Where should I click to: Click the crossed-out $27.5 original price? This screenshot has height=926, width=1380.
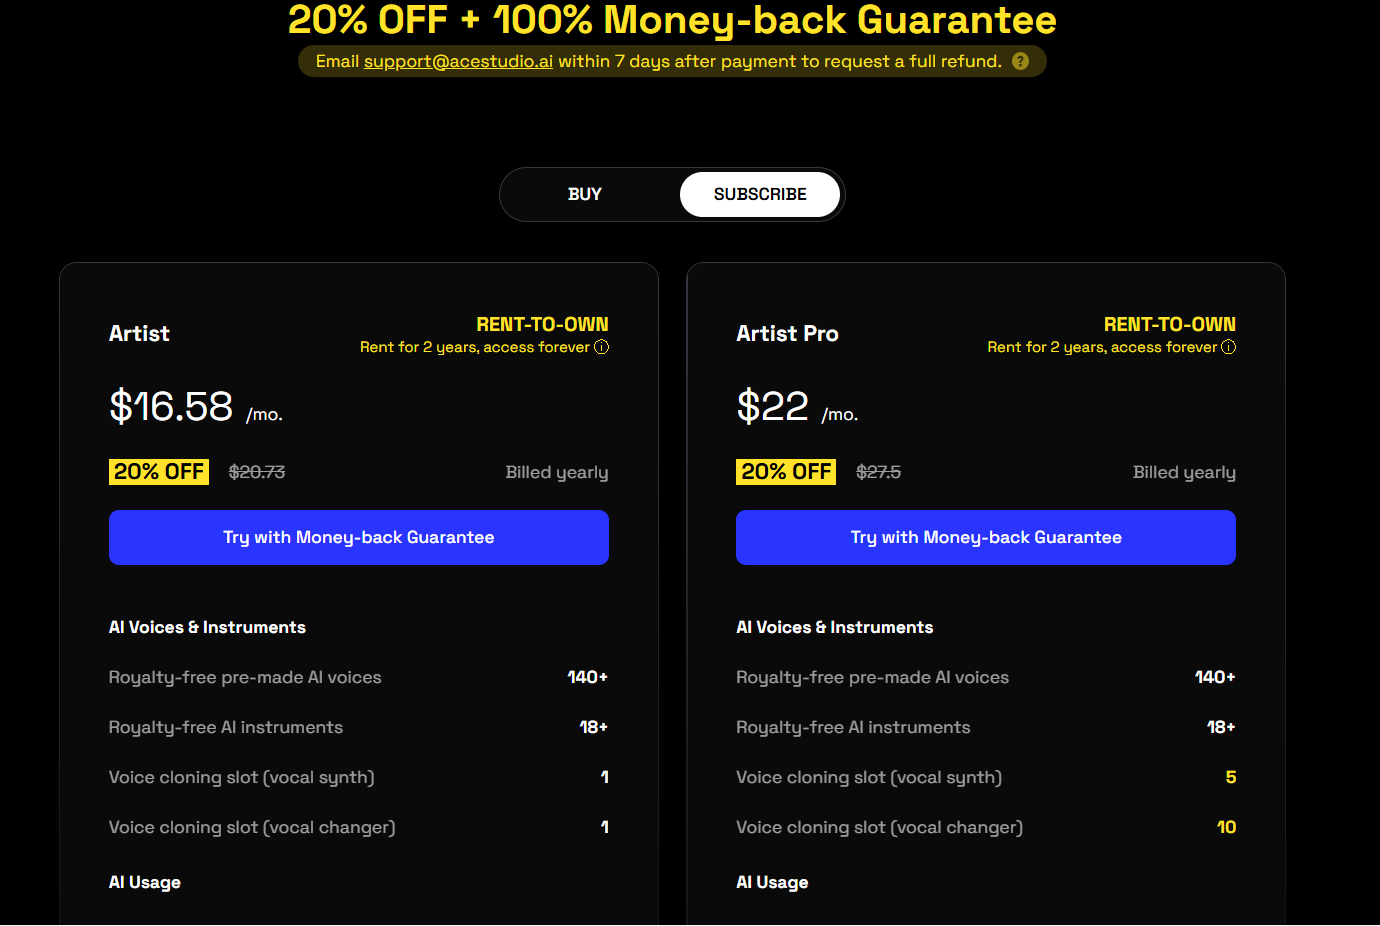pos(878,472)
